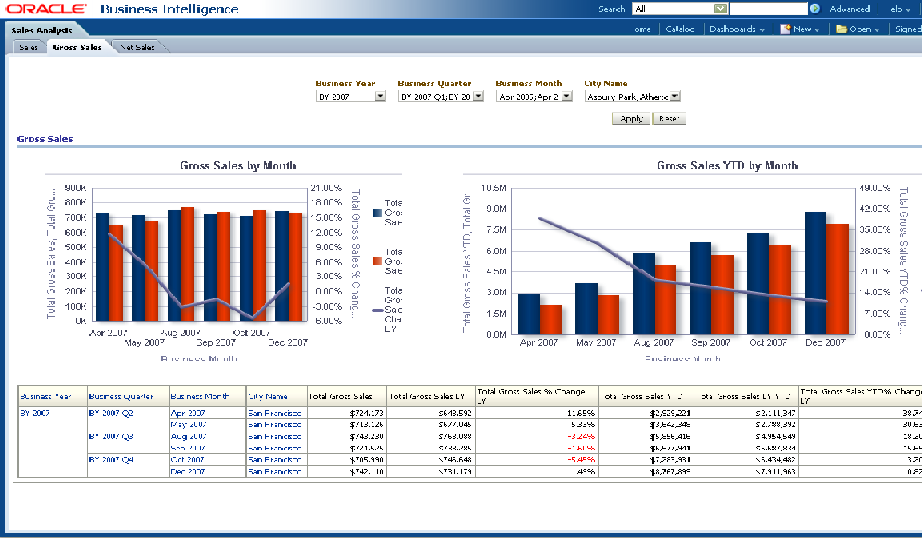
Task: Click the Business Year column header
Action: click(x=46, y=396)
